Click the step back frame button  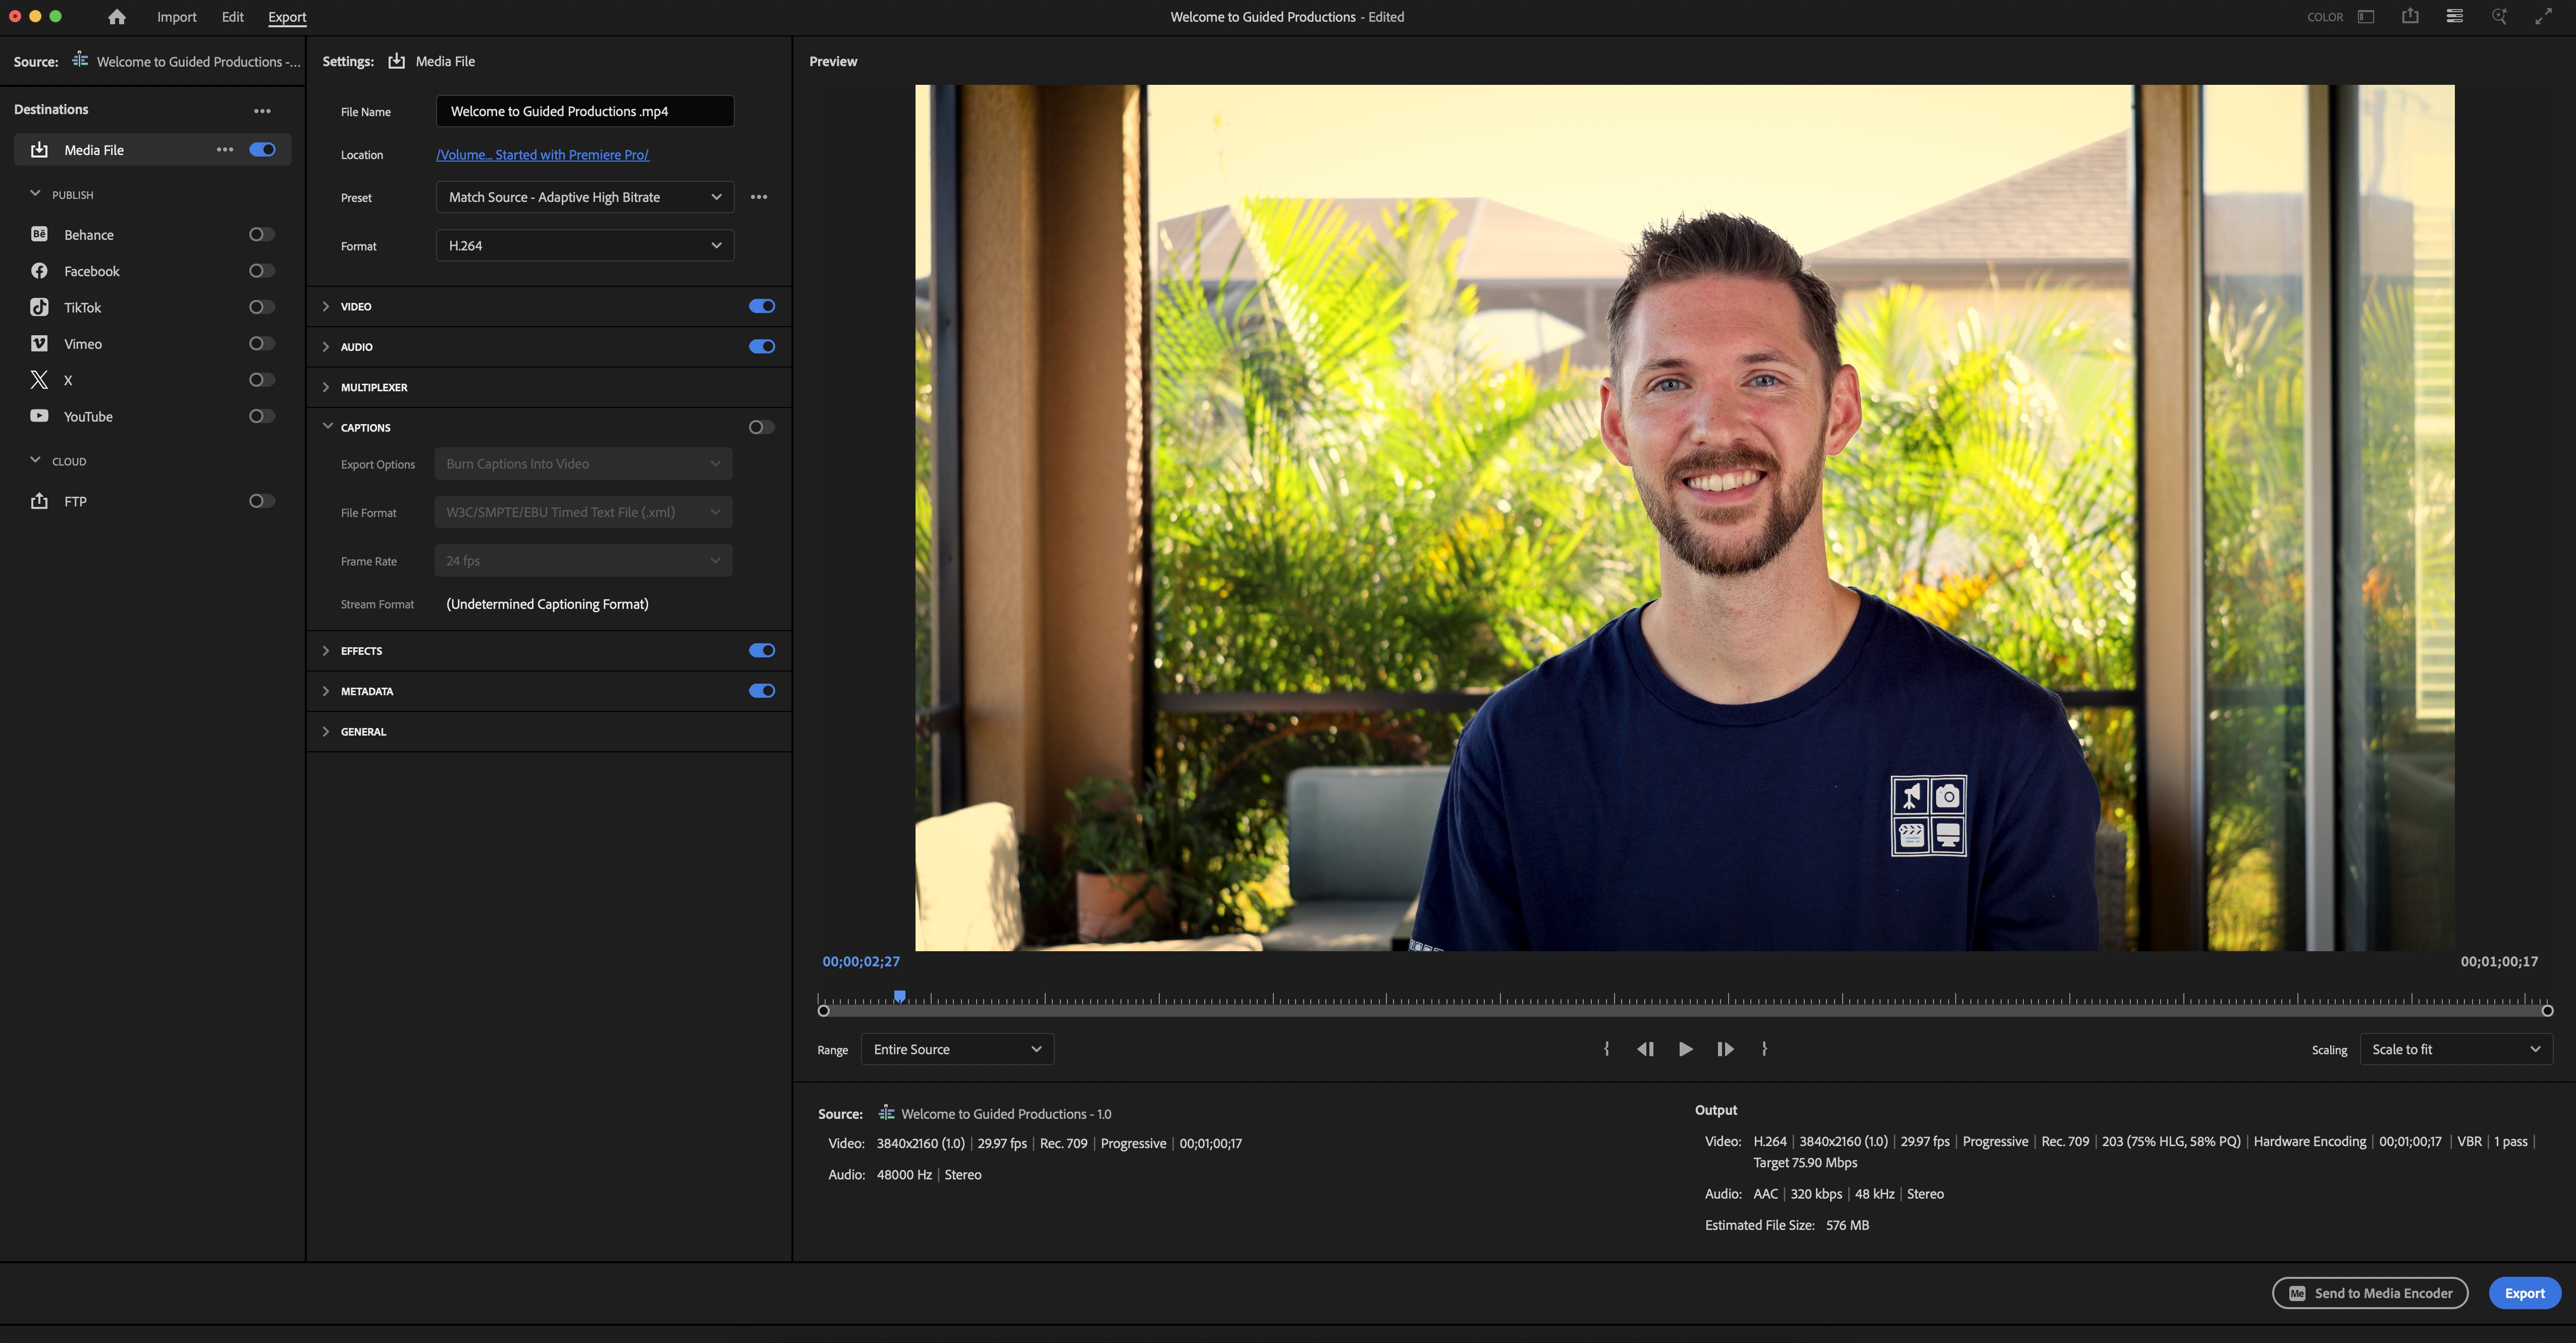[1645, 1049]
